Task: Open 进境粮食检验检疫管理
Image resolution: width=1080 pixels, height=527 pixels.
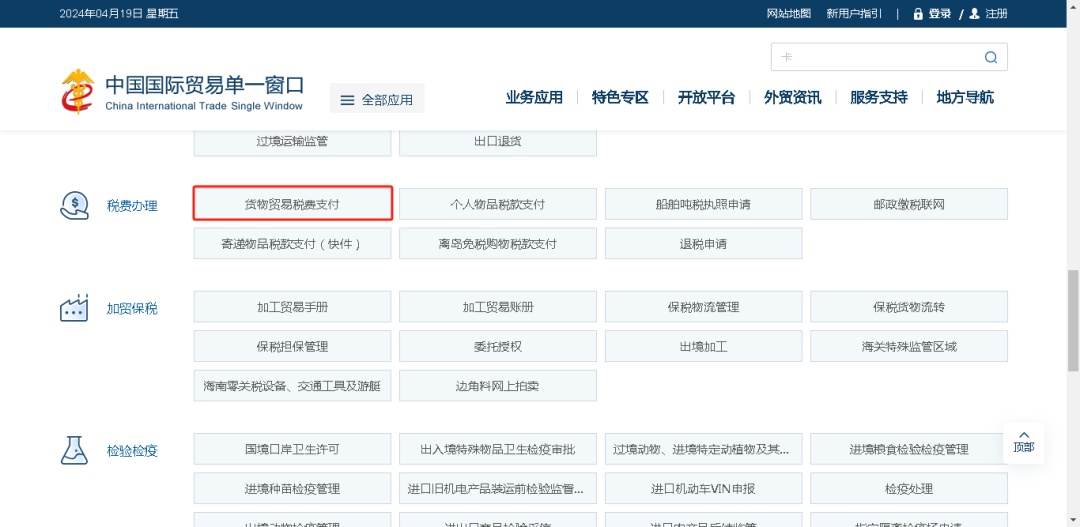Action: (909, 449)
